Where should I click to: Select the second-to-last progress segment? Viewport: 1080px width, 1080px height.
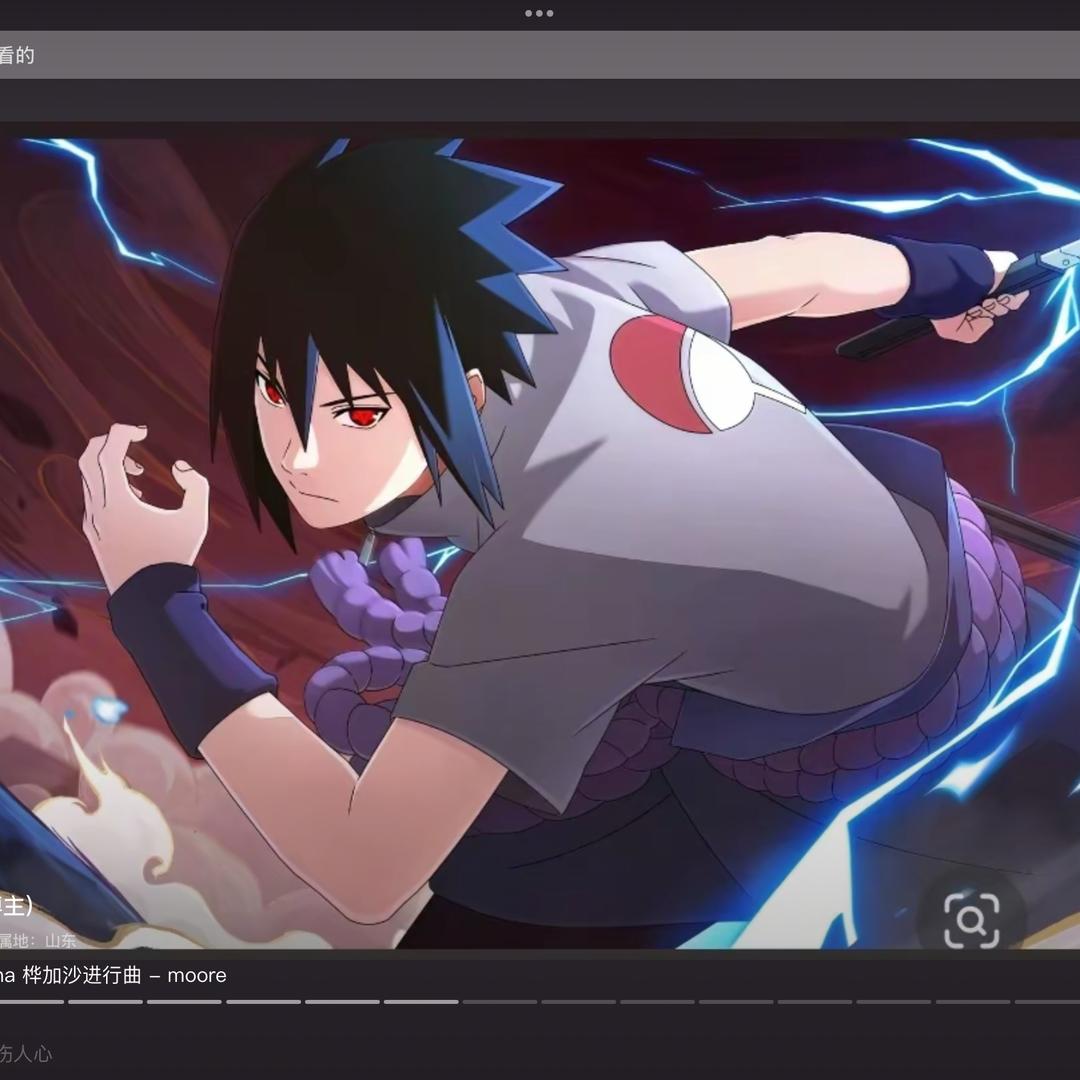point(973,1001)
